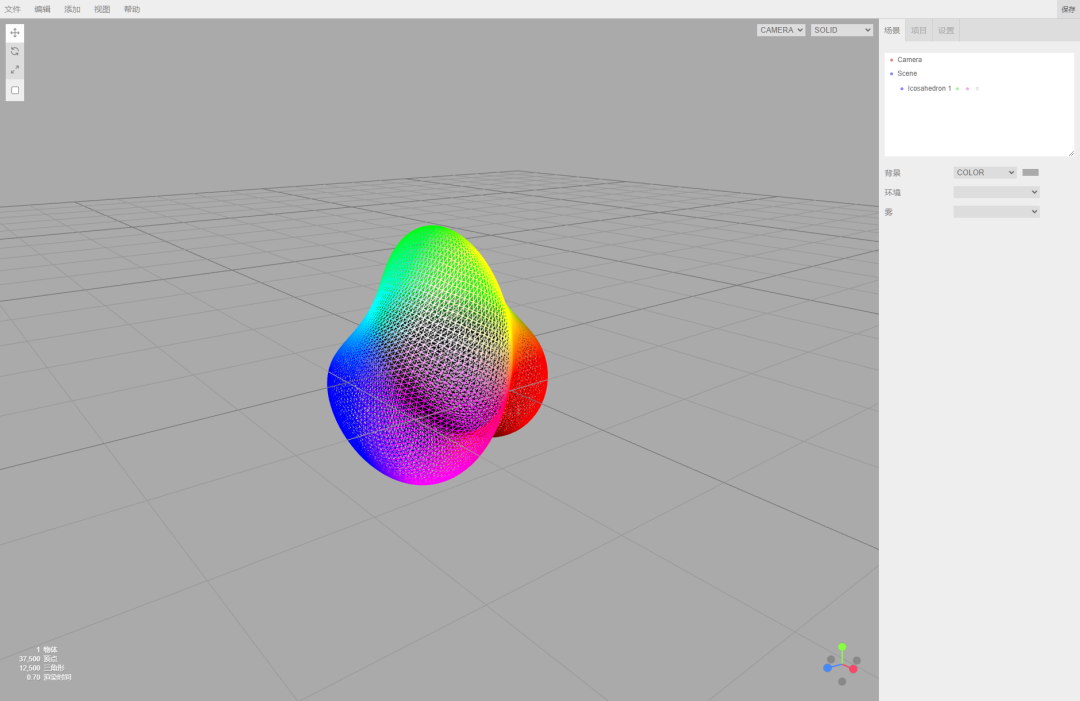Select the translate (move) tool
The image size is (1080, 701).
(14, 32)
